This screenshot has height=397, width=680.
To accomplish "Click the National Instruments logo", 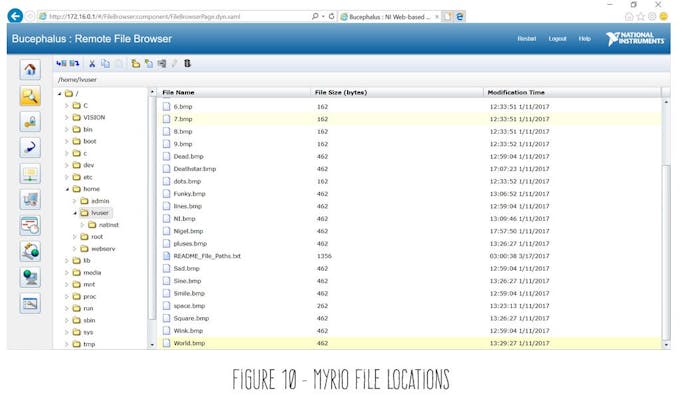I will (x=635, y=38).
